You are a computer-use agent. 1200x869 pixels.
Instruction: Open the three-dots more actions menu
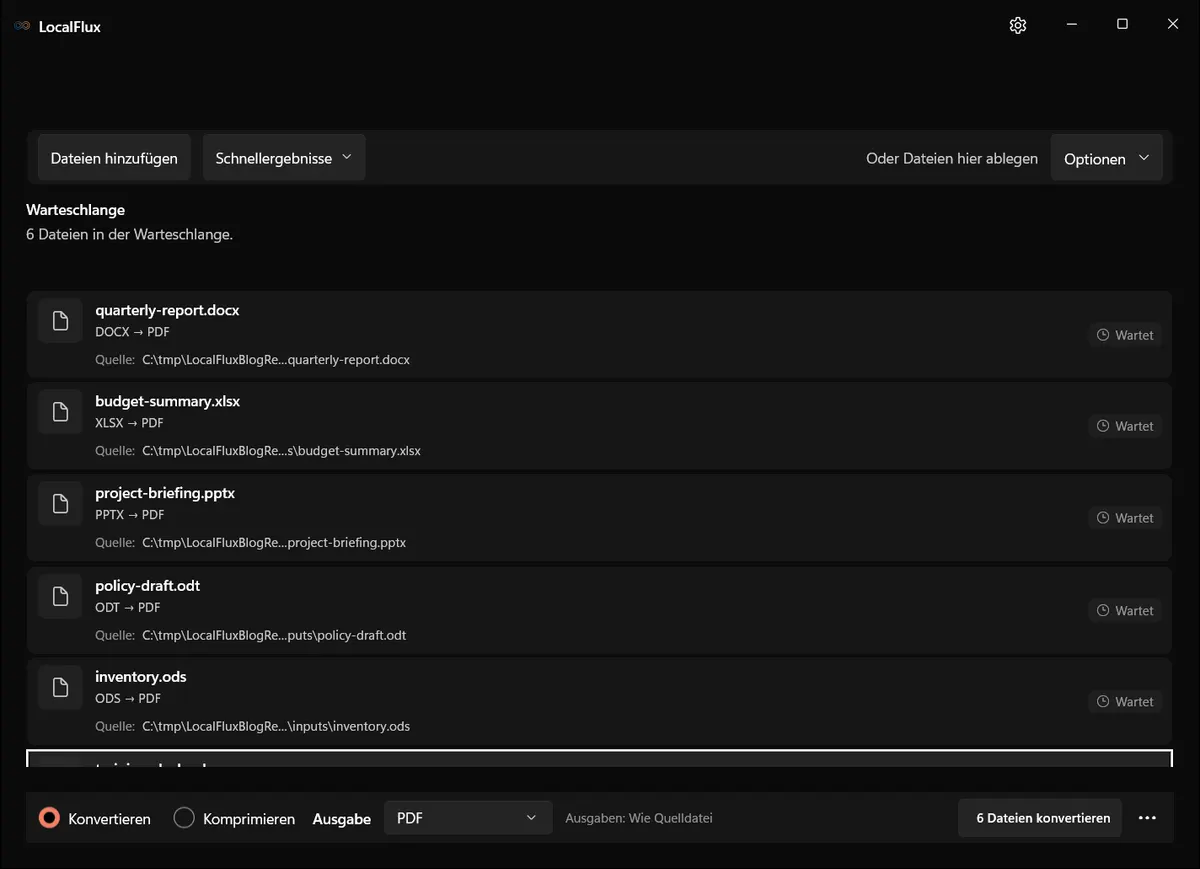coord(1147,818)
